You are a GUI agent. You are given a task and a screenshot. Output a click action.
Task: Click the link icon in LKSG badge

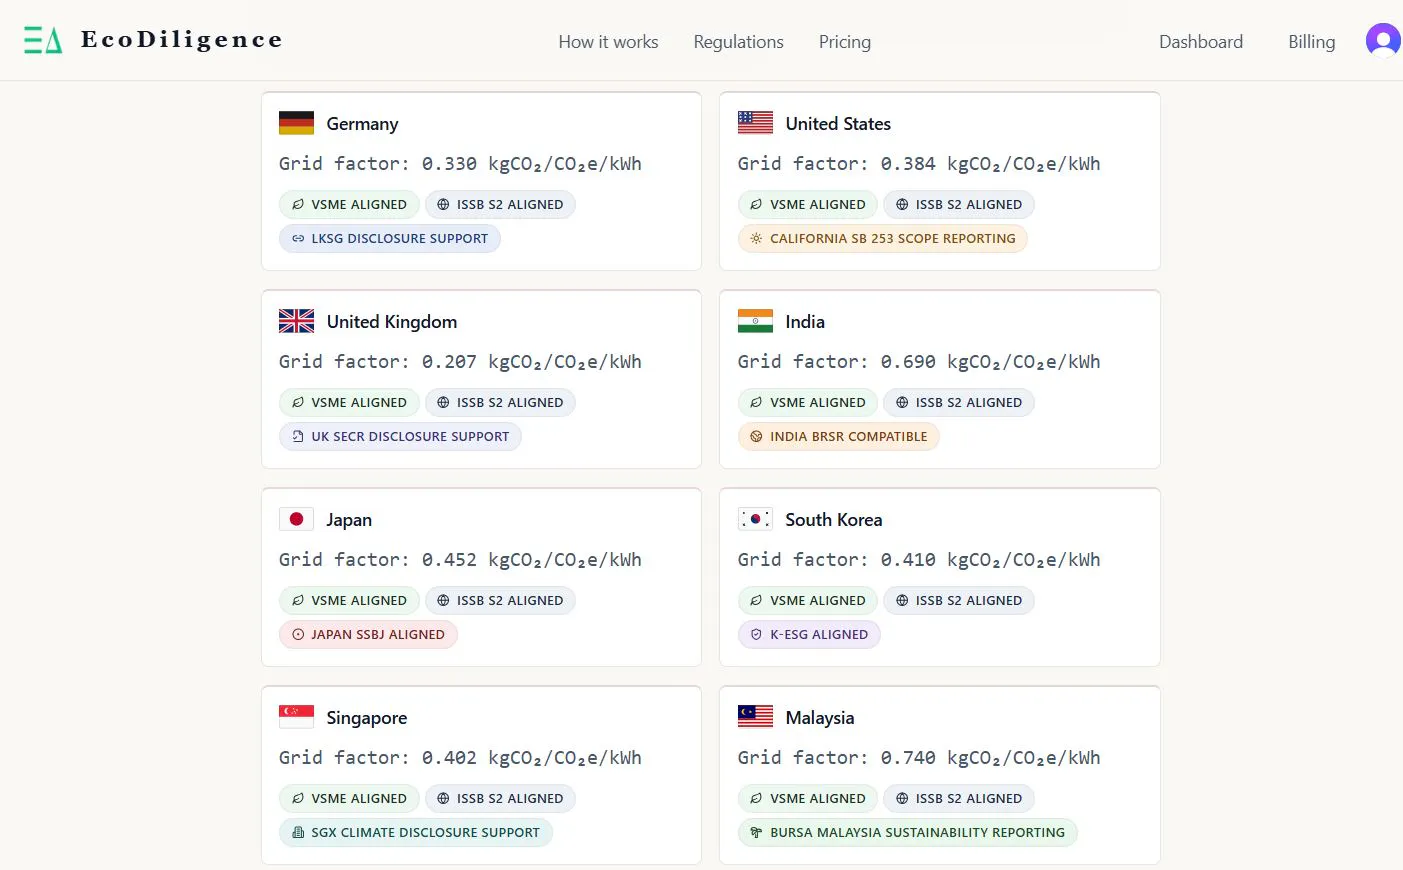(x=298, y=239)
